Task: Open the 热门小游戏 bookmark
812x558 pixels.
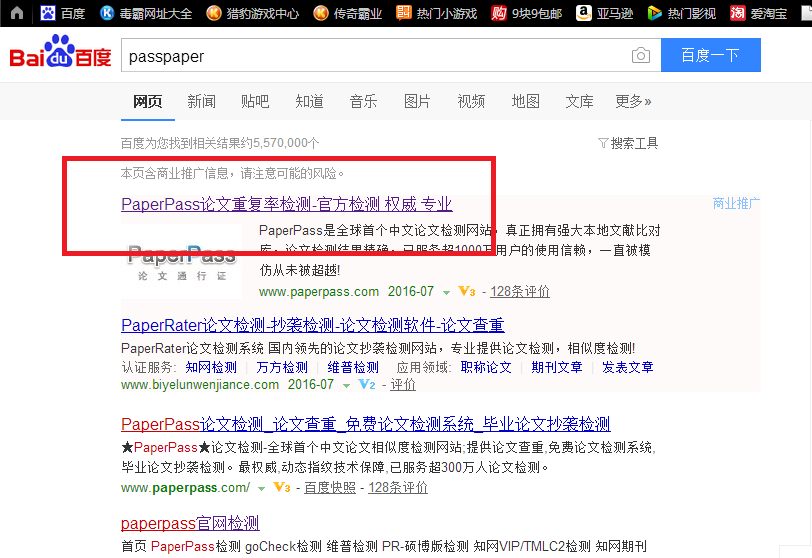Action: pyautogui.click(x=437, y=13)
